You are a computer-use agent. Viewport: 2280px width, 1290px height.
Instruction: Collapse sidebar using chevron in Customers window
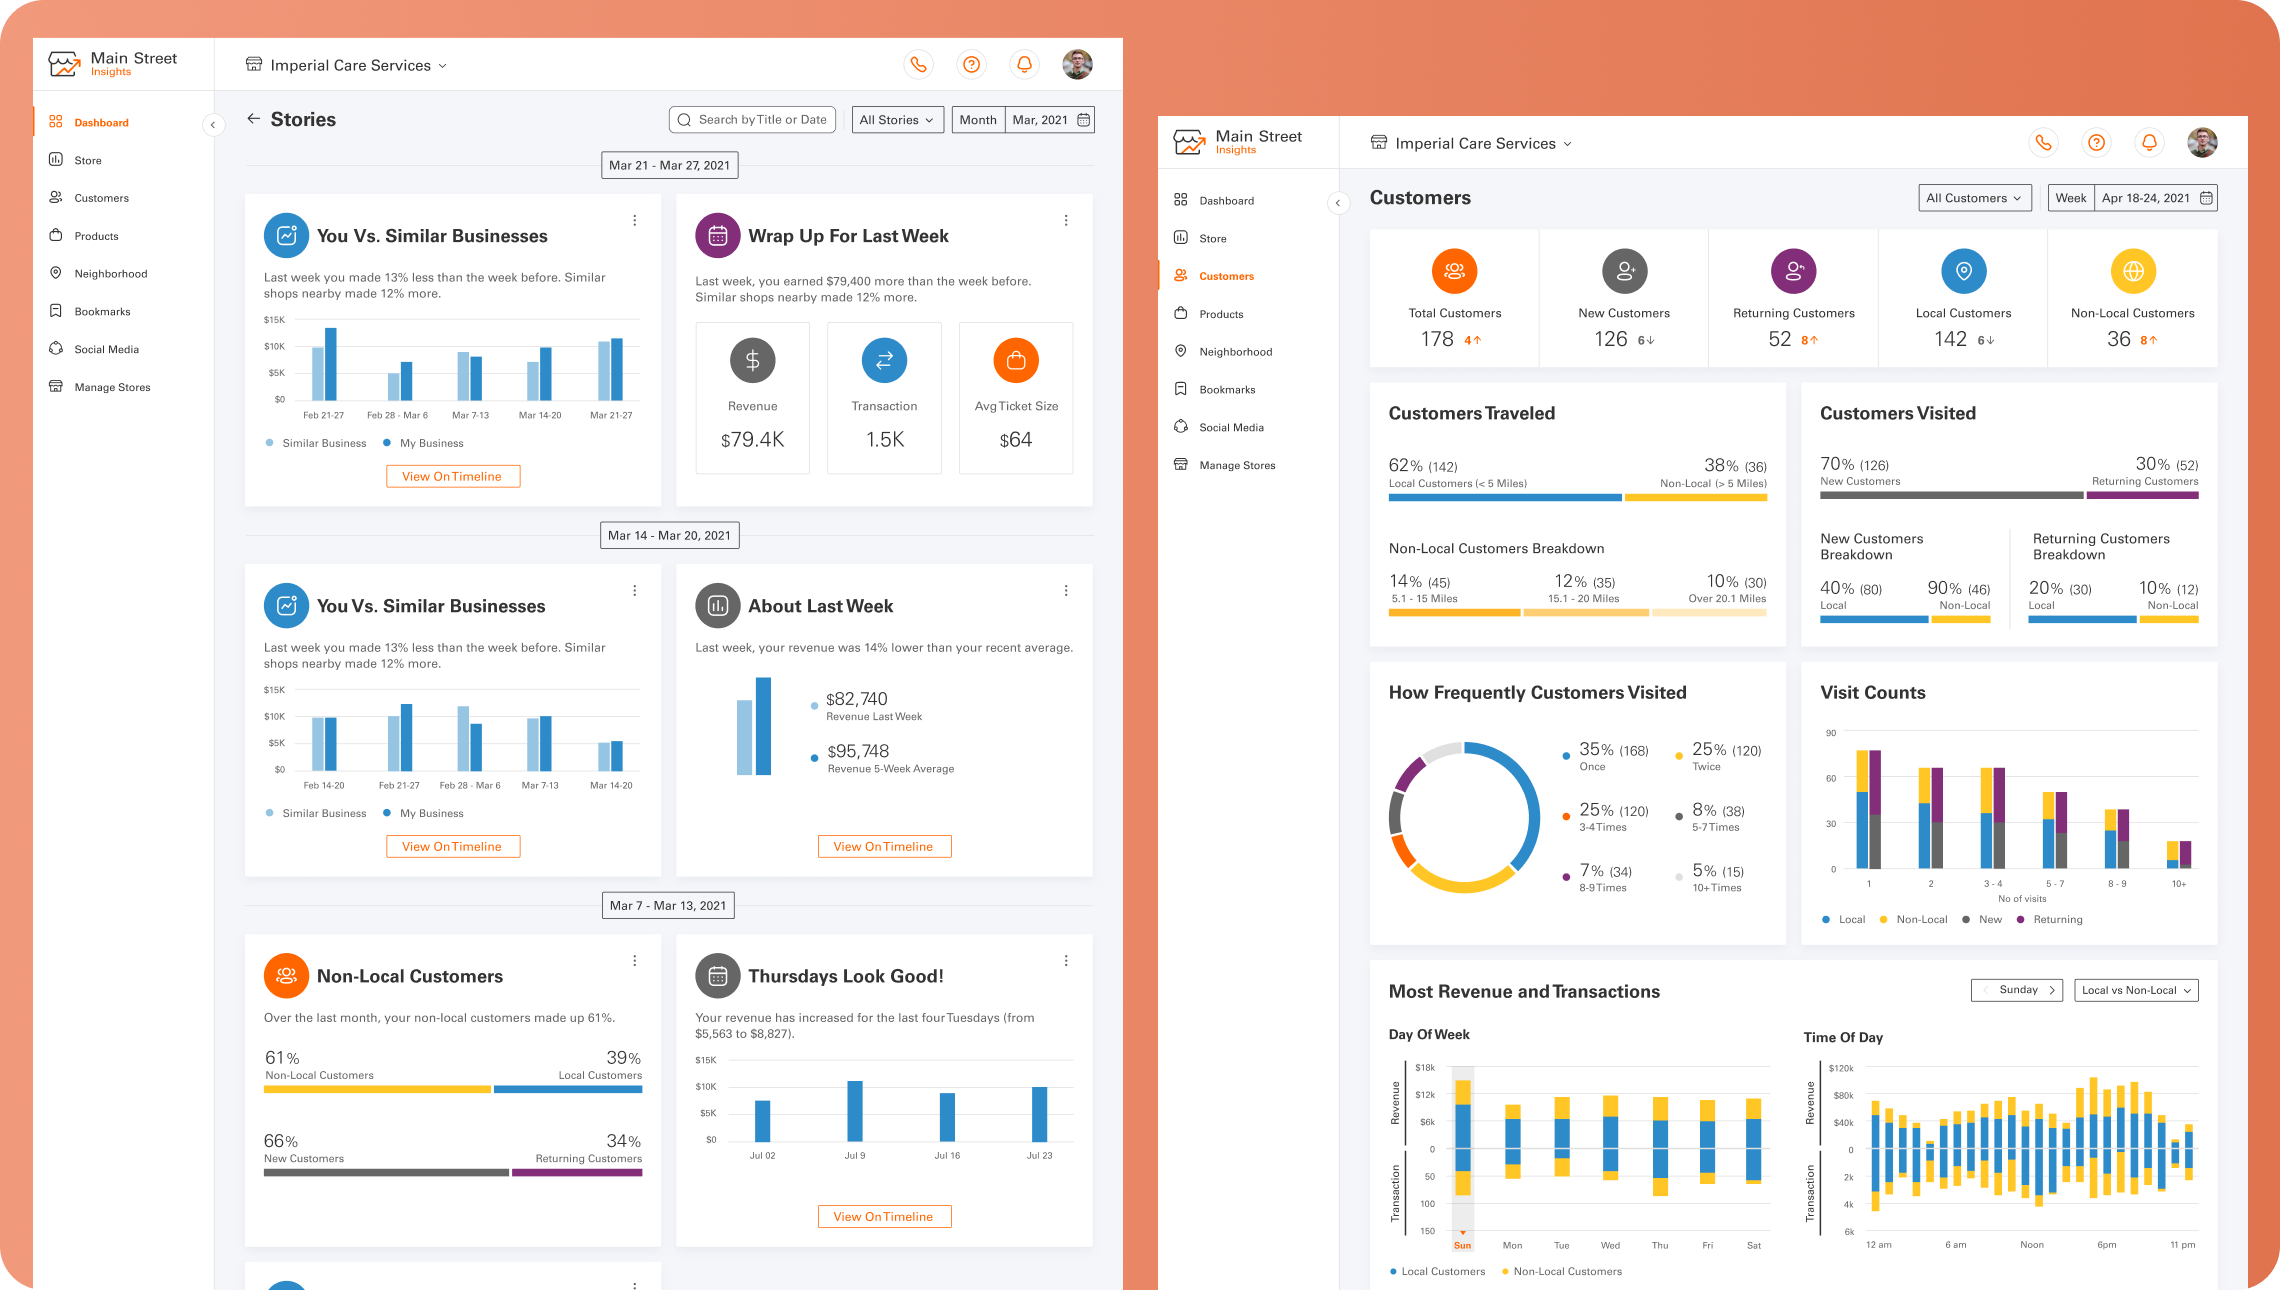[x=1338, y=203]
